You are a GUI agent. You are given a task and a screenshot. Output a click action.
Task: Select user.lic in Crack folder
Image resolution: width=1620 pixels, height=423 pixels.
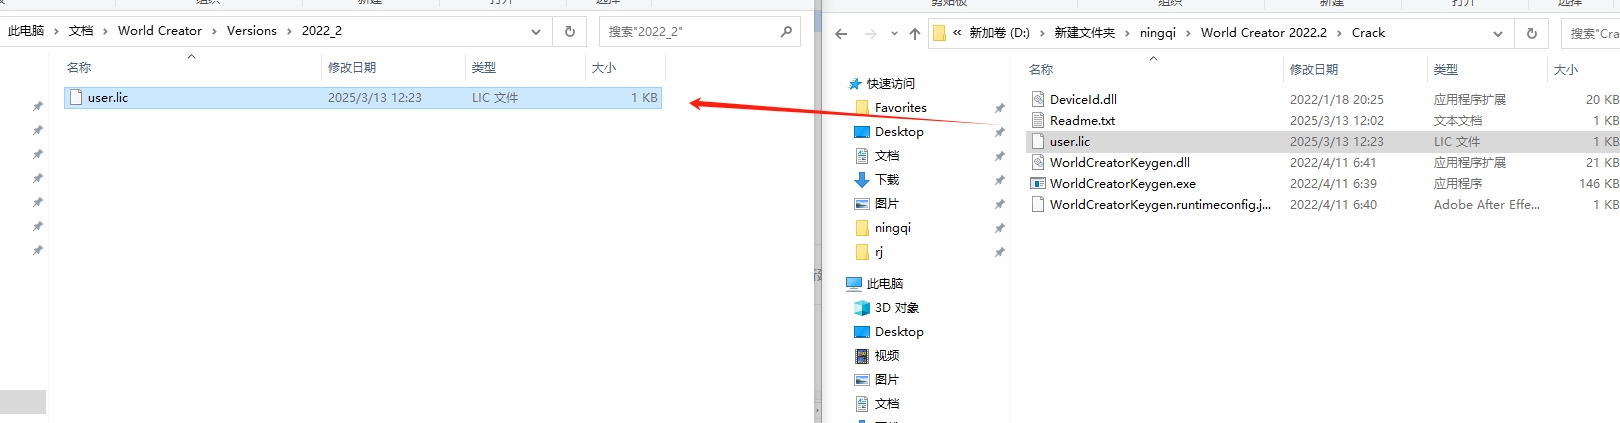pos(1323,142)
